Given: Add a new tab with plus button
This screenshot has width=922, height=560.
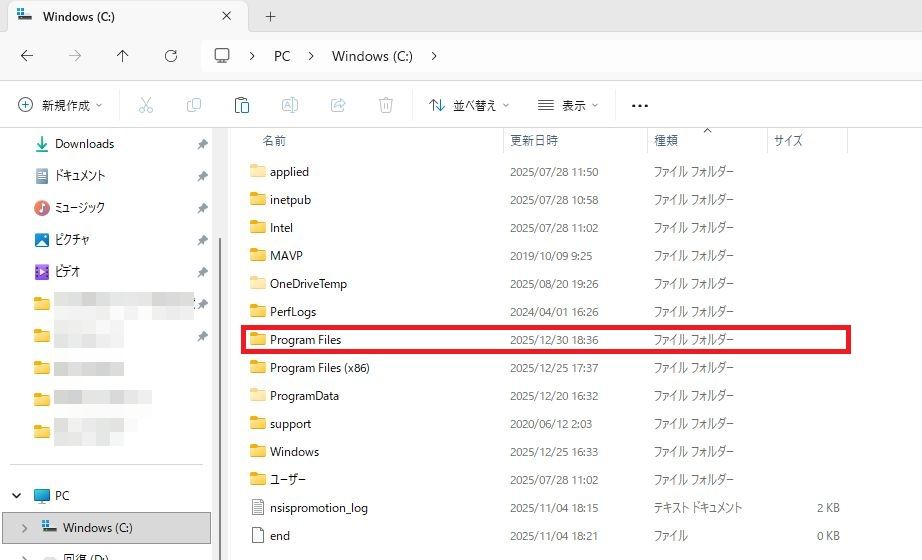Looking at the screenshot, I should click(x=270, y=16).
